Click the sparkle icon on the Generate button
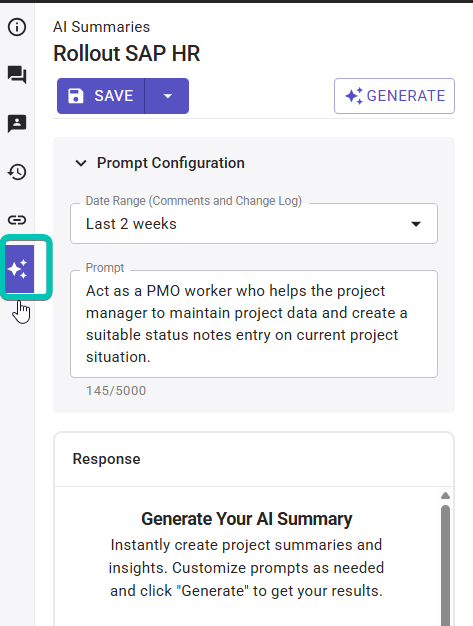The width and height of the screenshot is (473, 626). coord(354,96)
